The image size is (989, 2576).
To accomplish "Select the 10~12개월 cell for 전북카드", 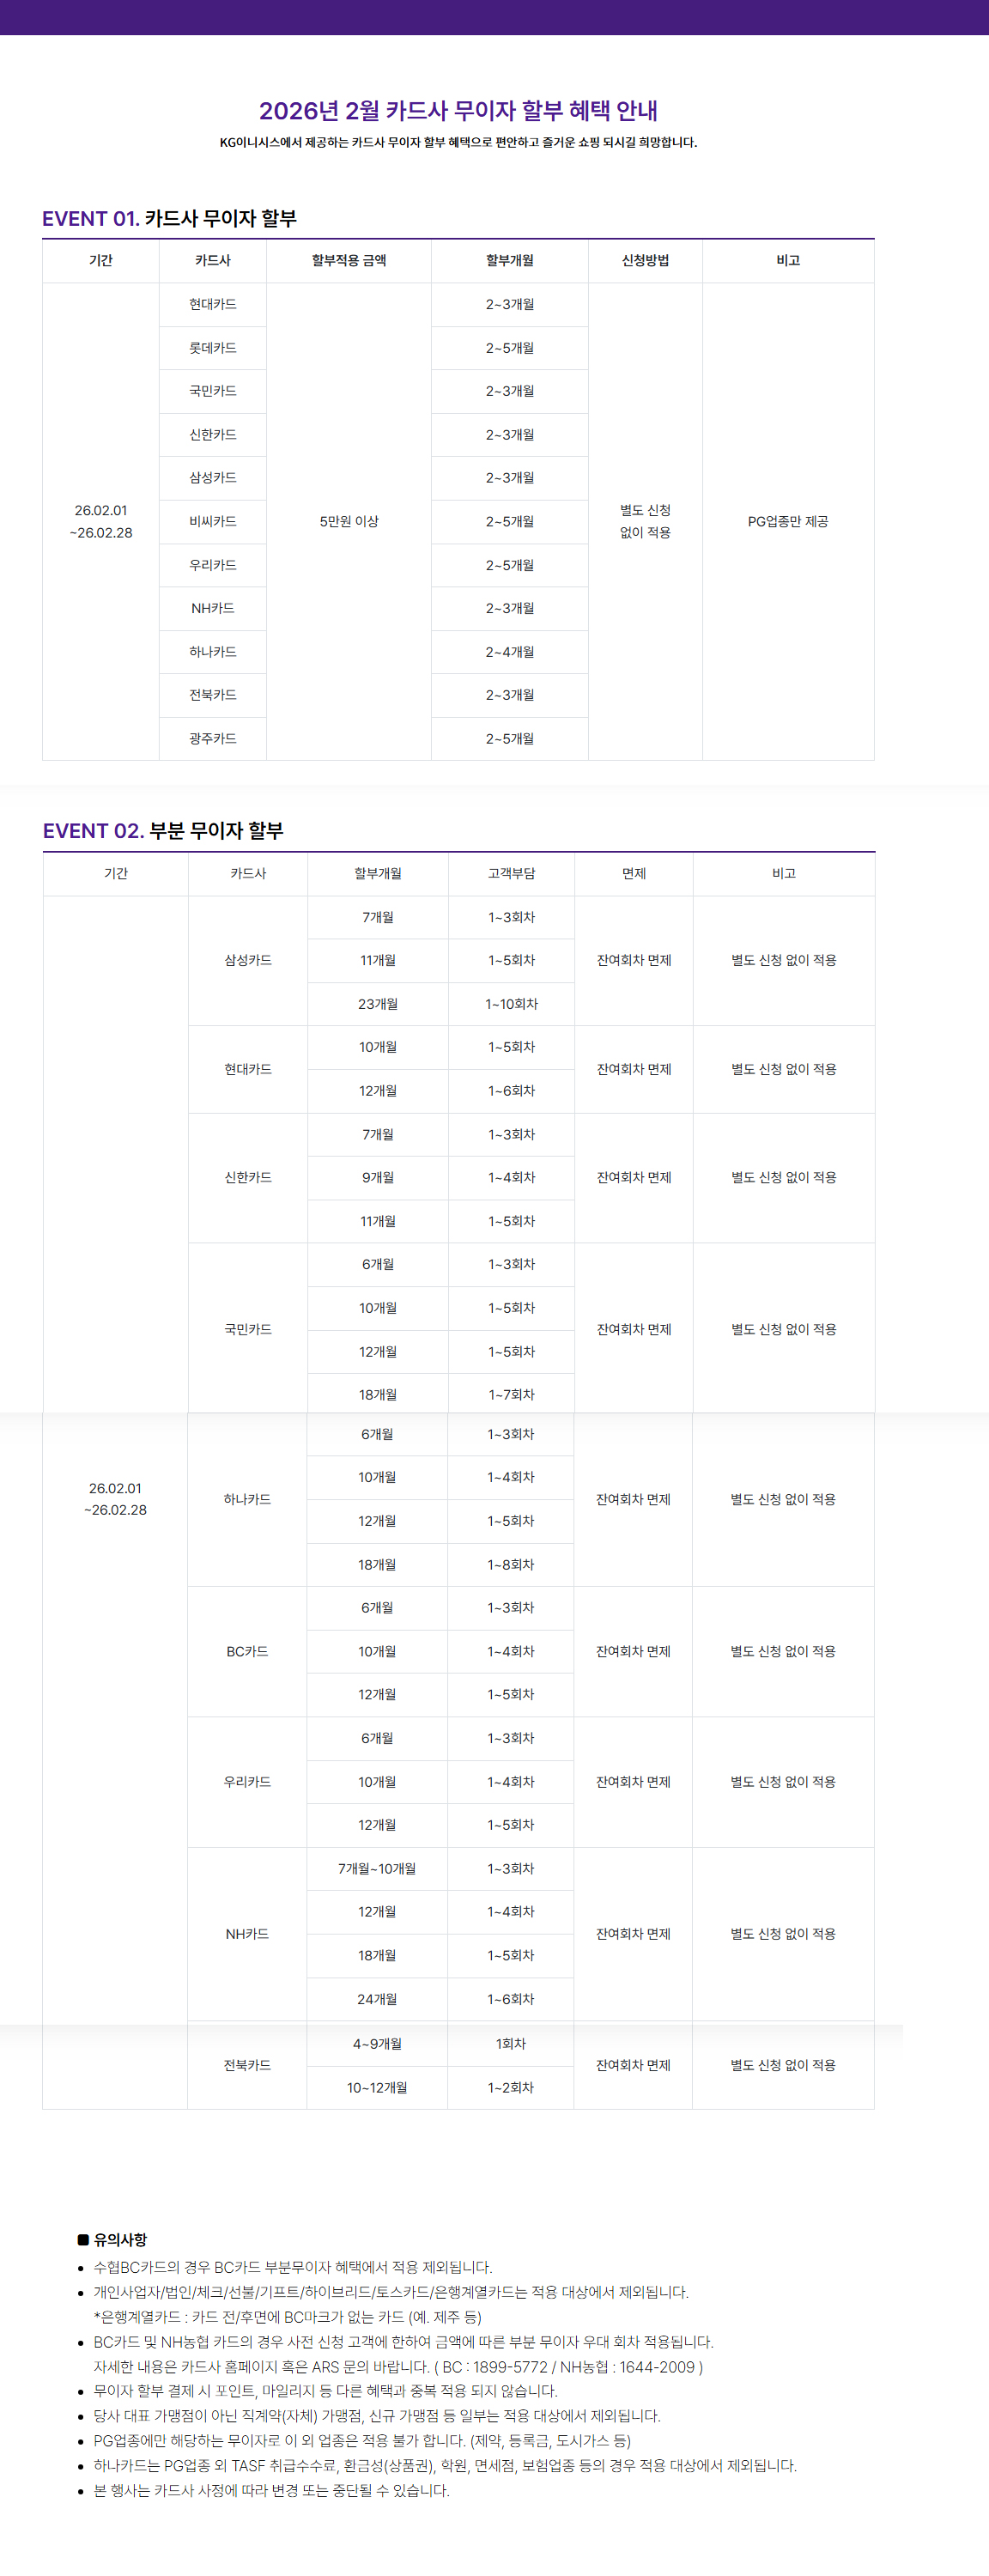I will pyautogui.click(x=377, y=2088).
